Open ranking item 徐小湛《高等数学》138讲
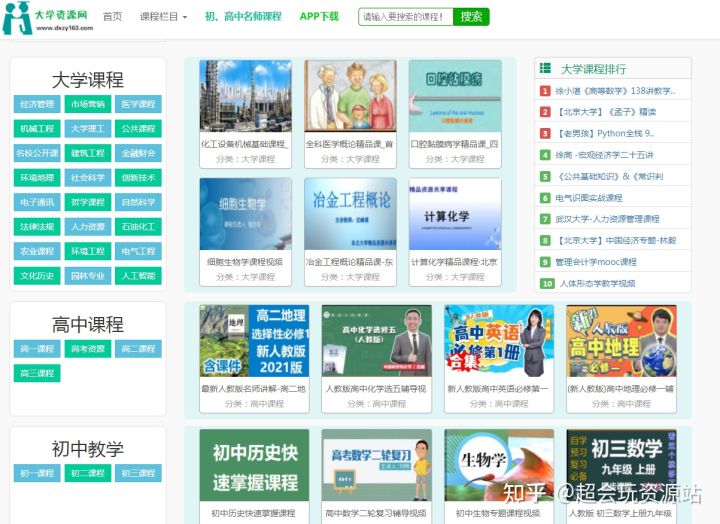This screenshot has height=524, width=720. point(615,91)
